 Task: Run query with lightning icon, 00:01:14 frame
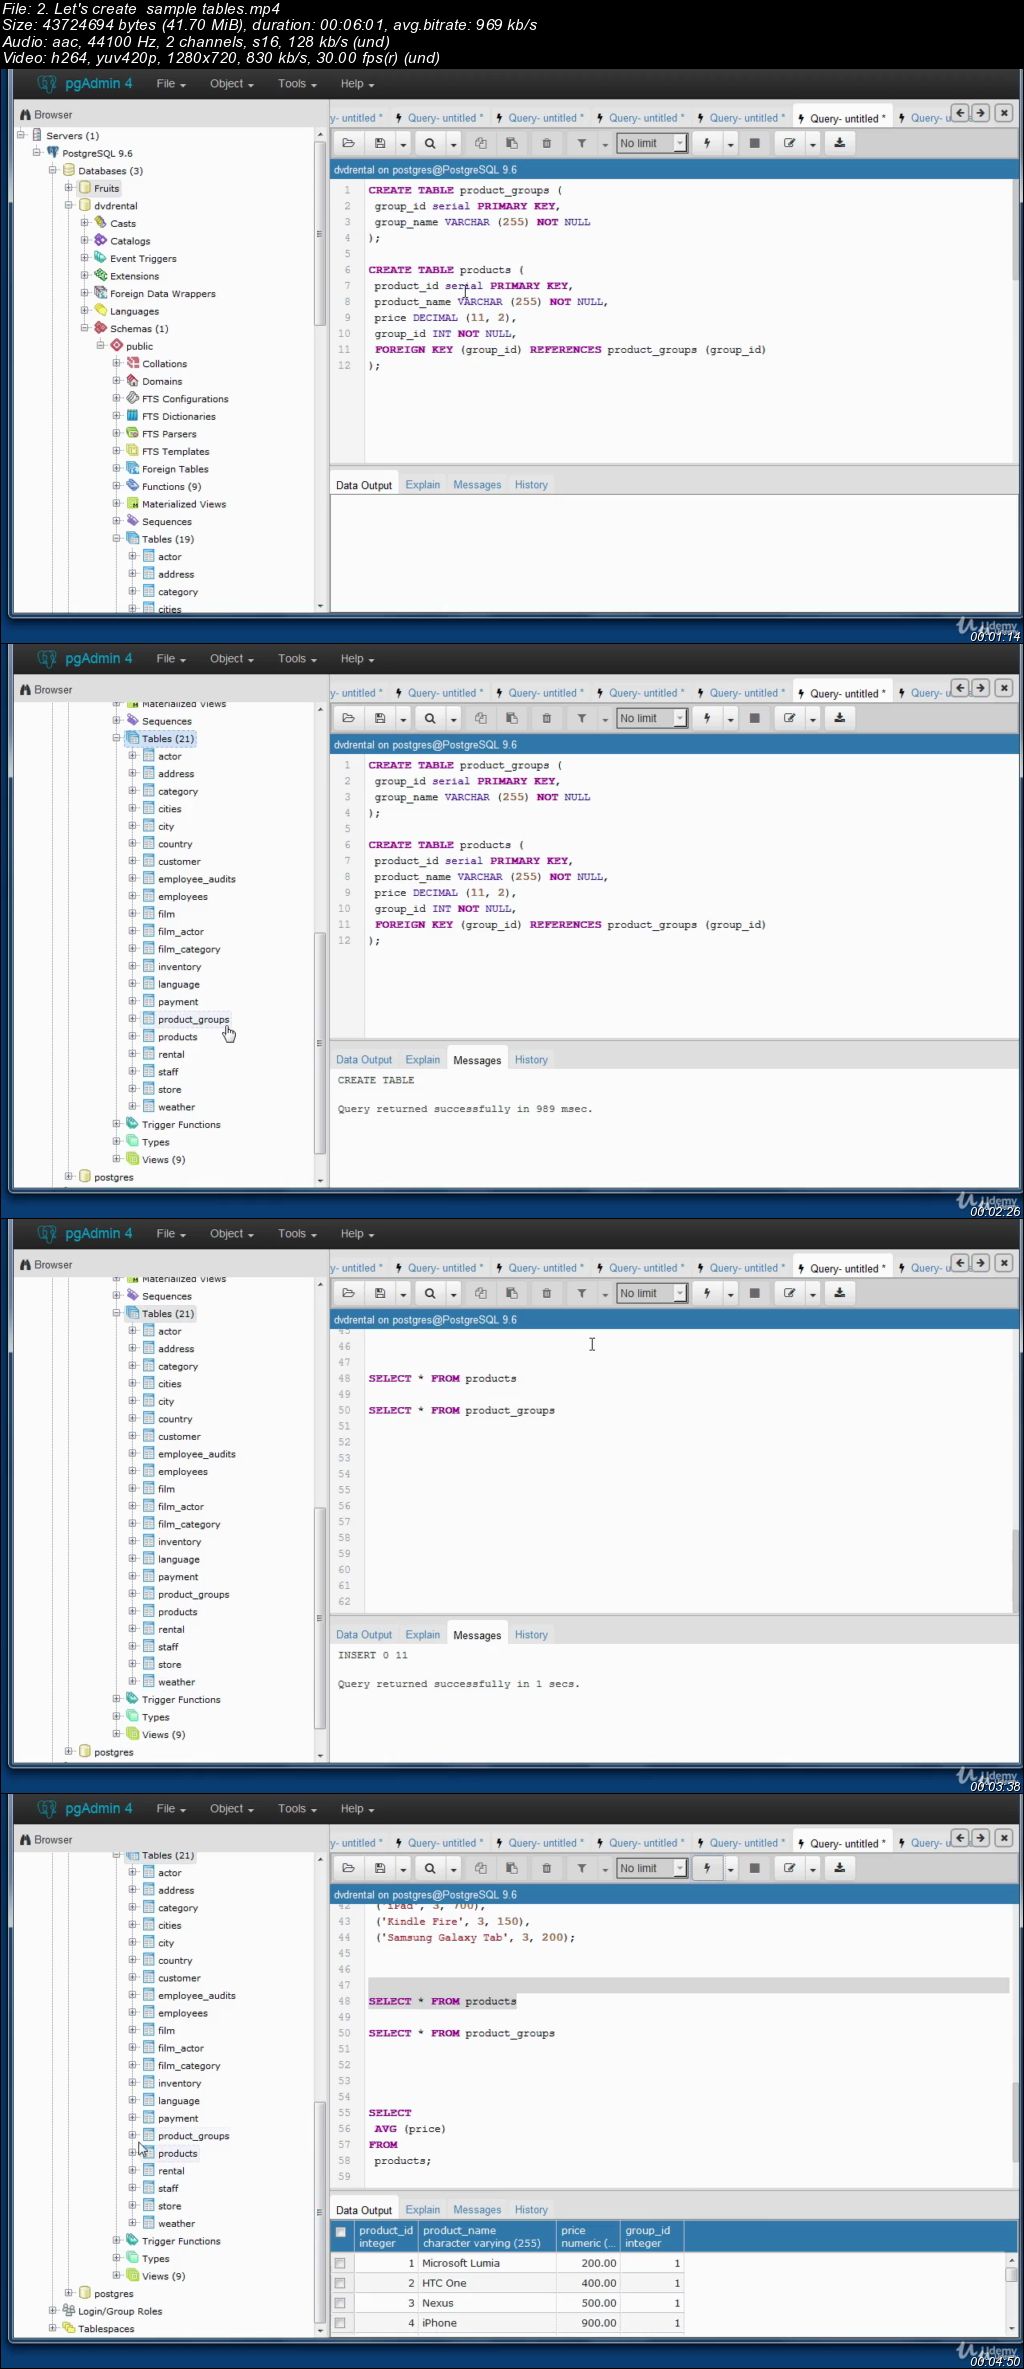pyautogui.click(x=707, y=143)
